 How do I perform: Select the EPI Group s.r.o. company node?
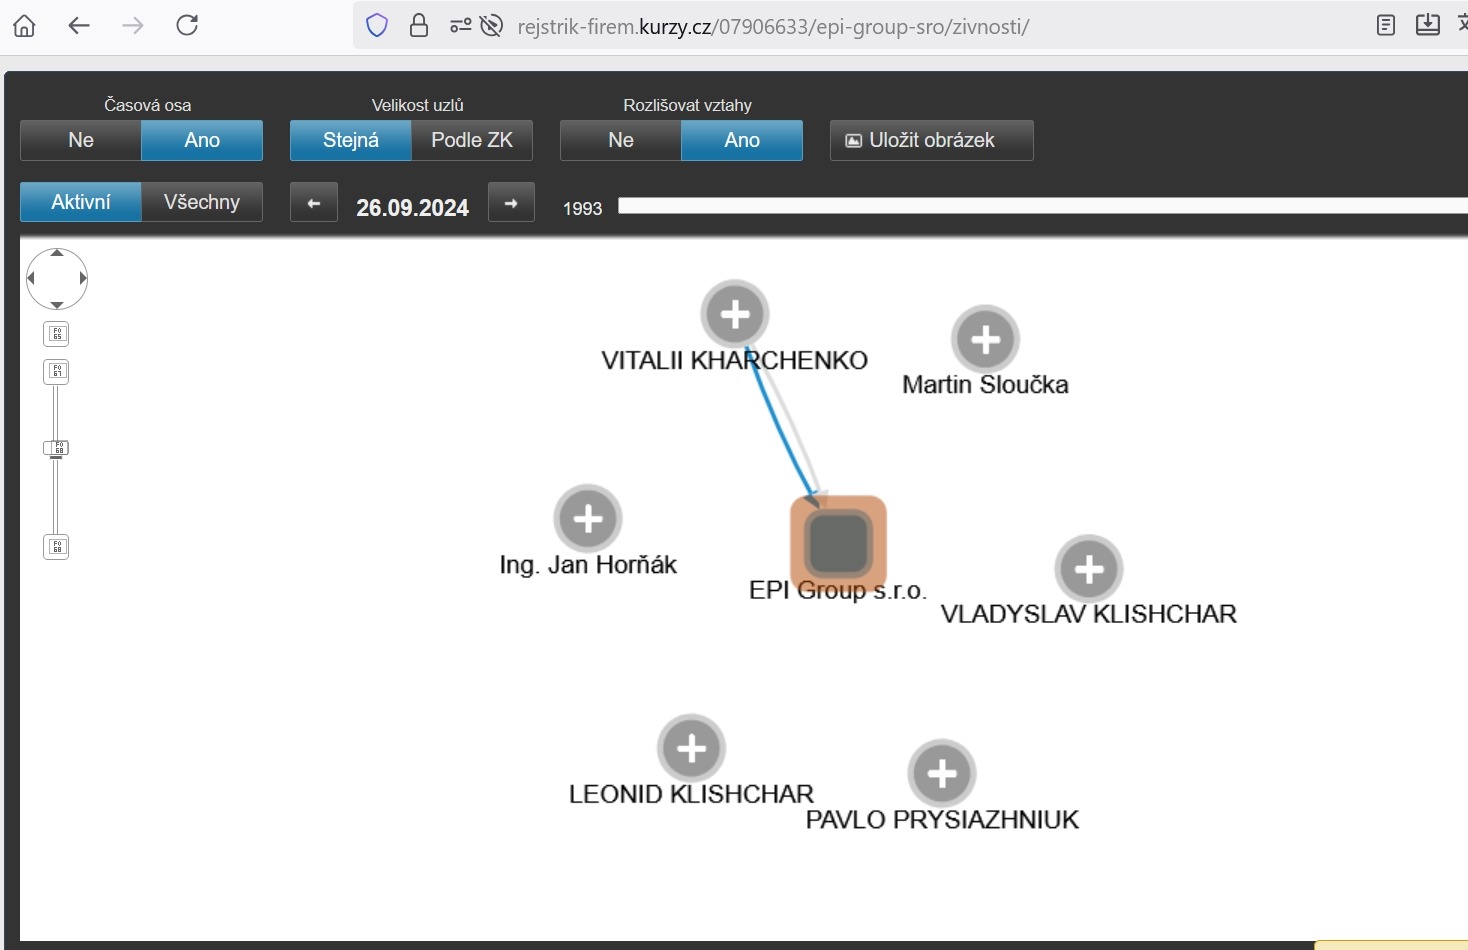point(838,543)
